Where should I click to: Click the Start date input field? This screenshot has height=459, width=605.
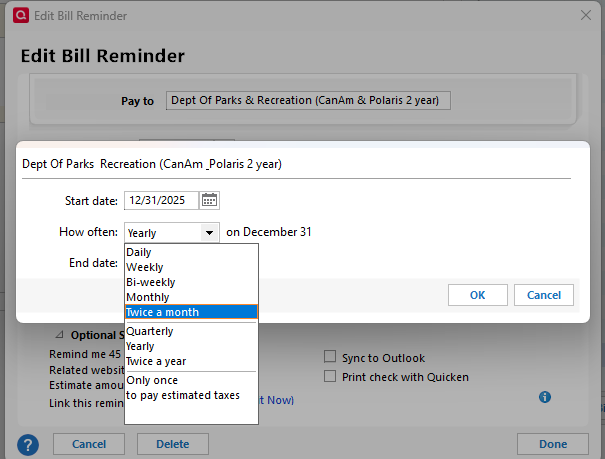161,200
